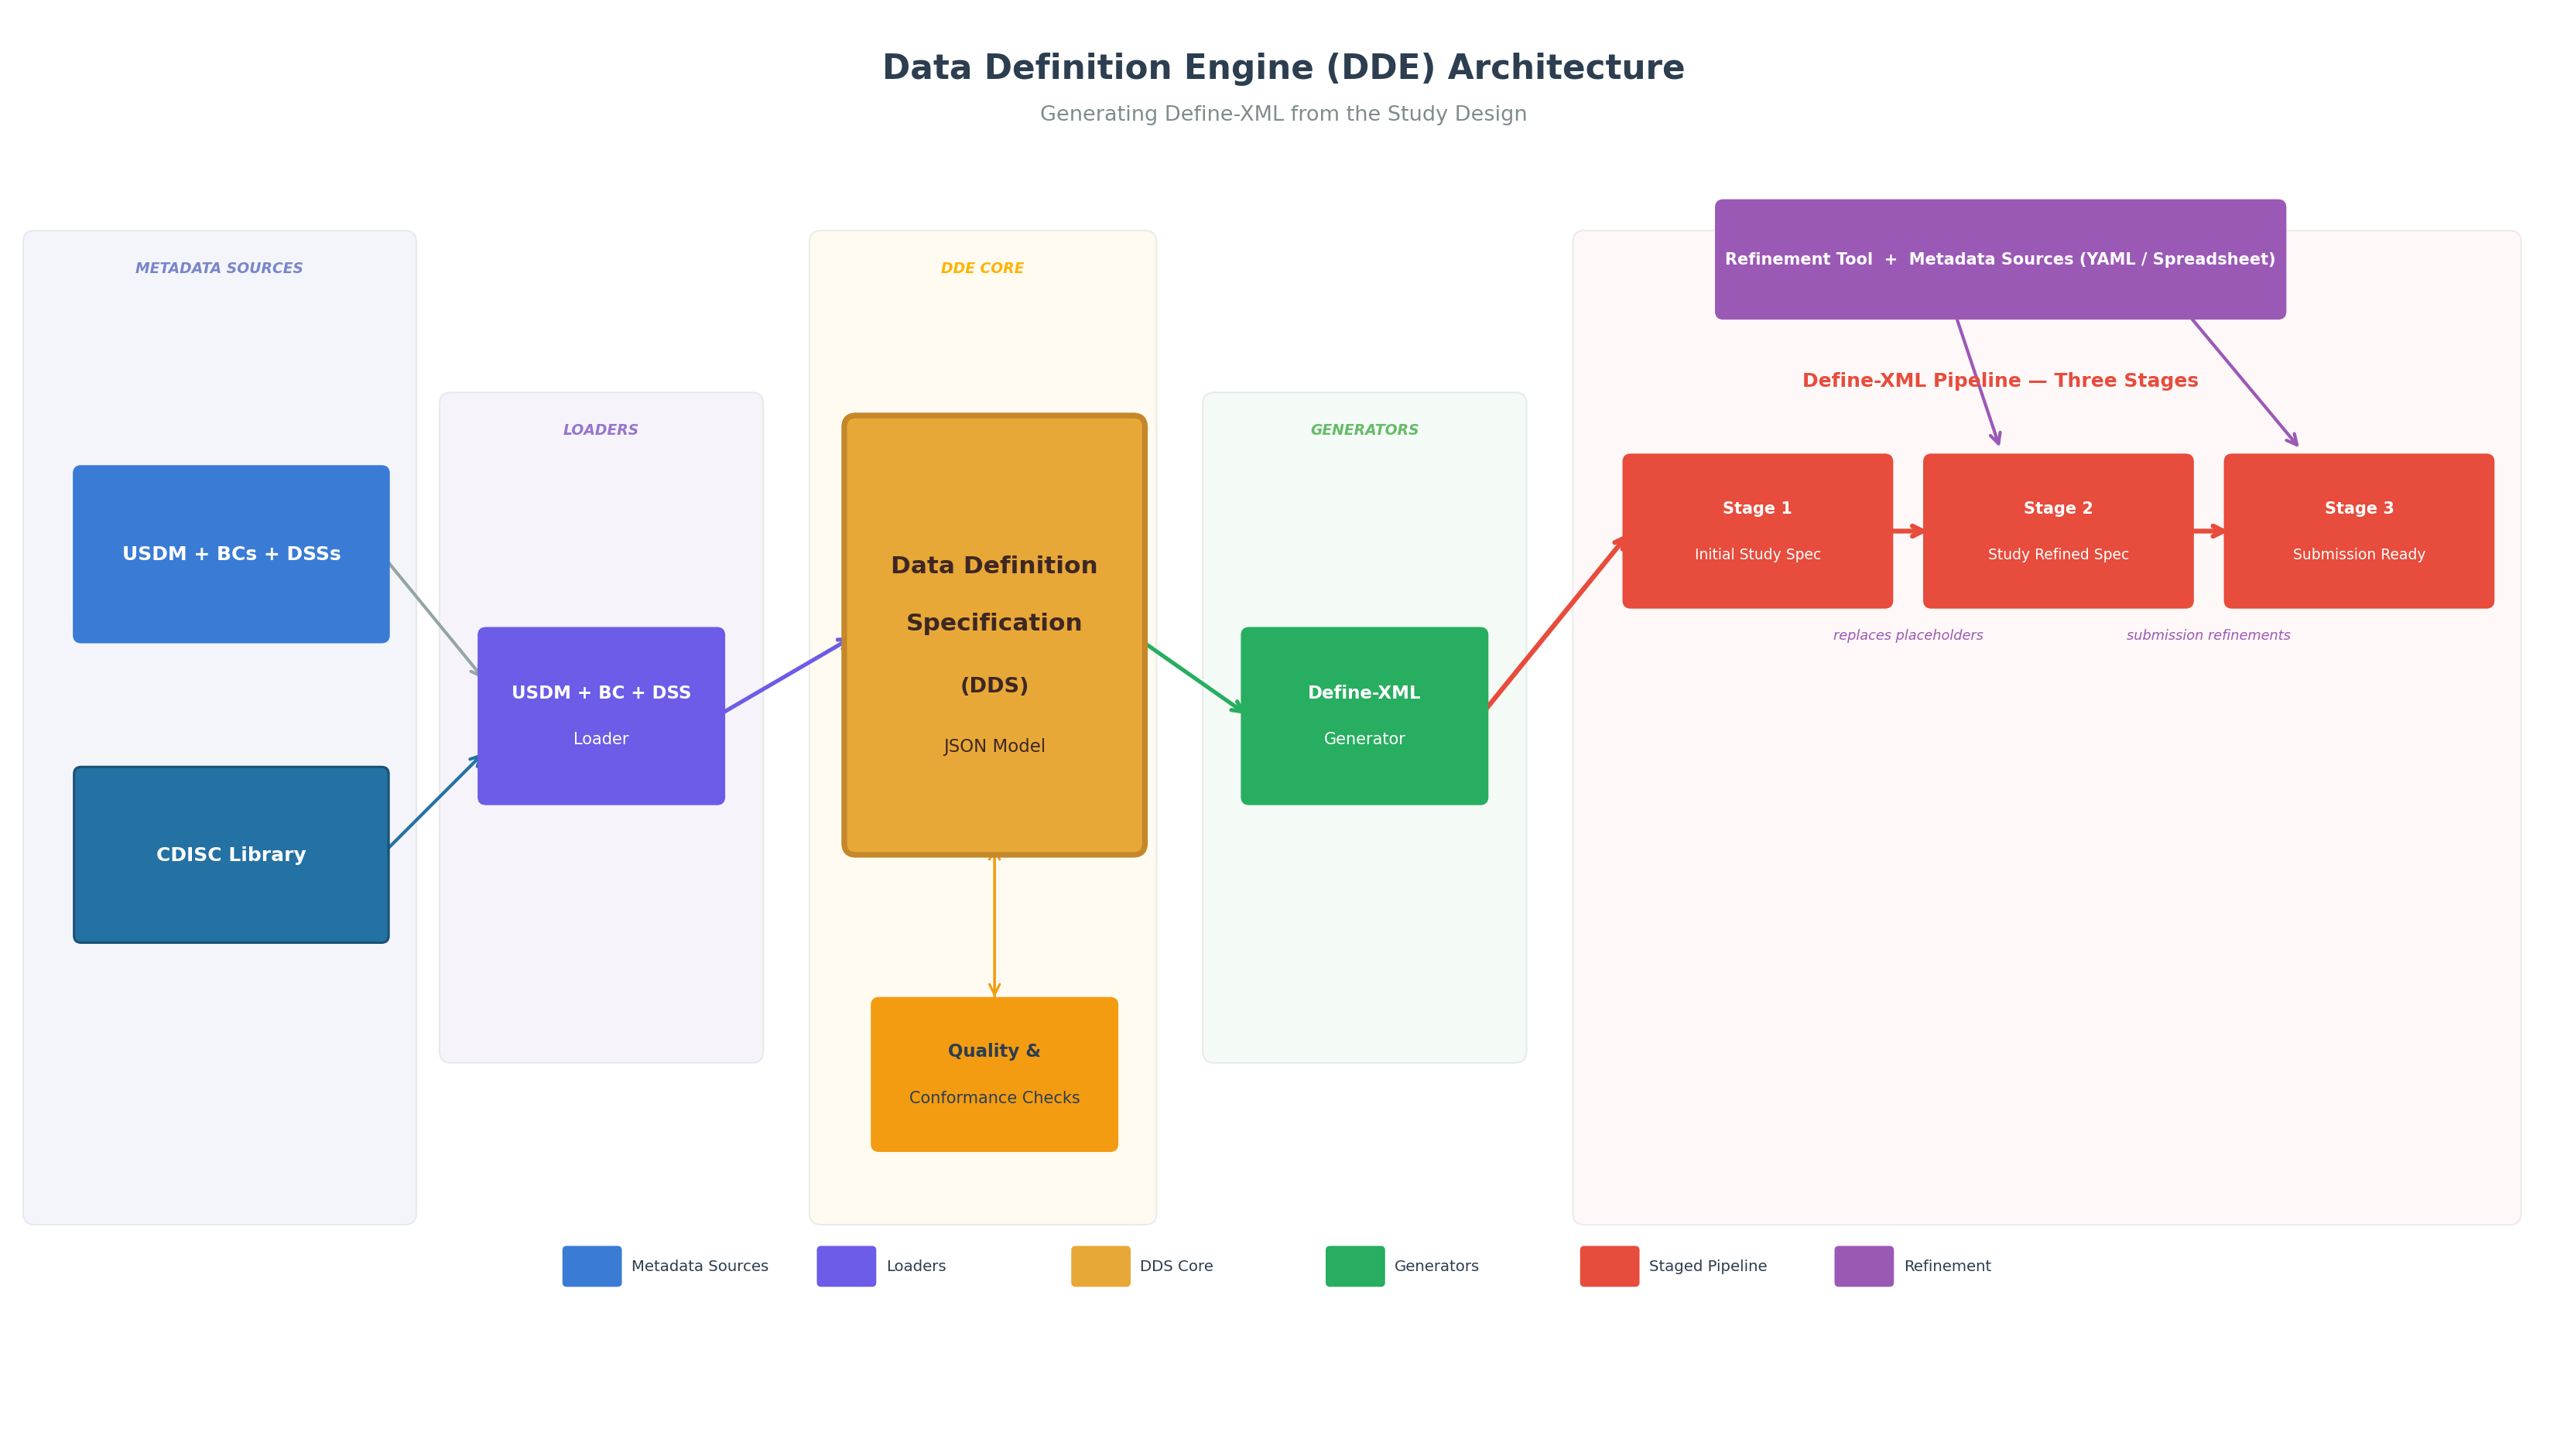Select the purple Refinement Tool box

coord(2000,259)
